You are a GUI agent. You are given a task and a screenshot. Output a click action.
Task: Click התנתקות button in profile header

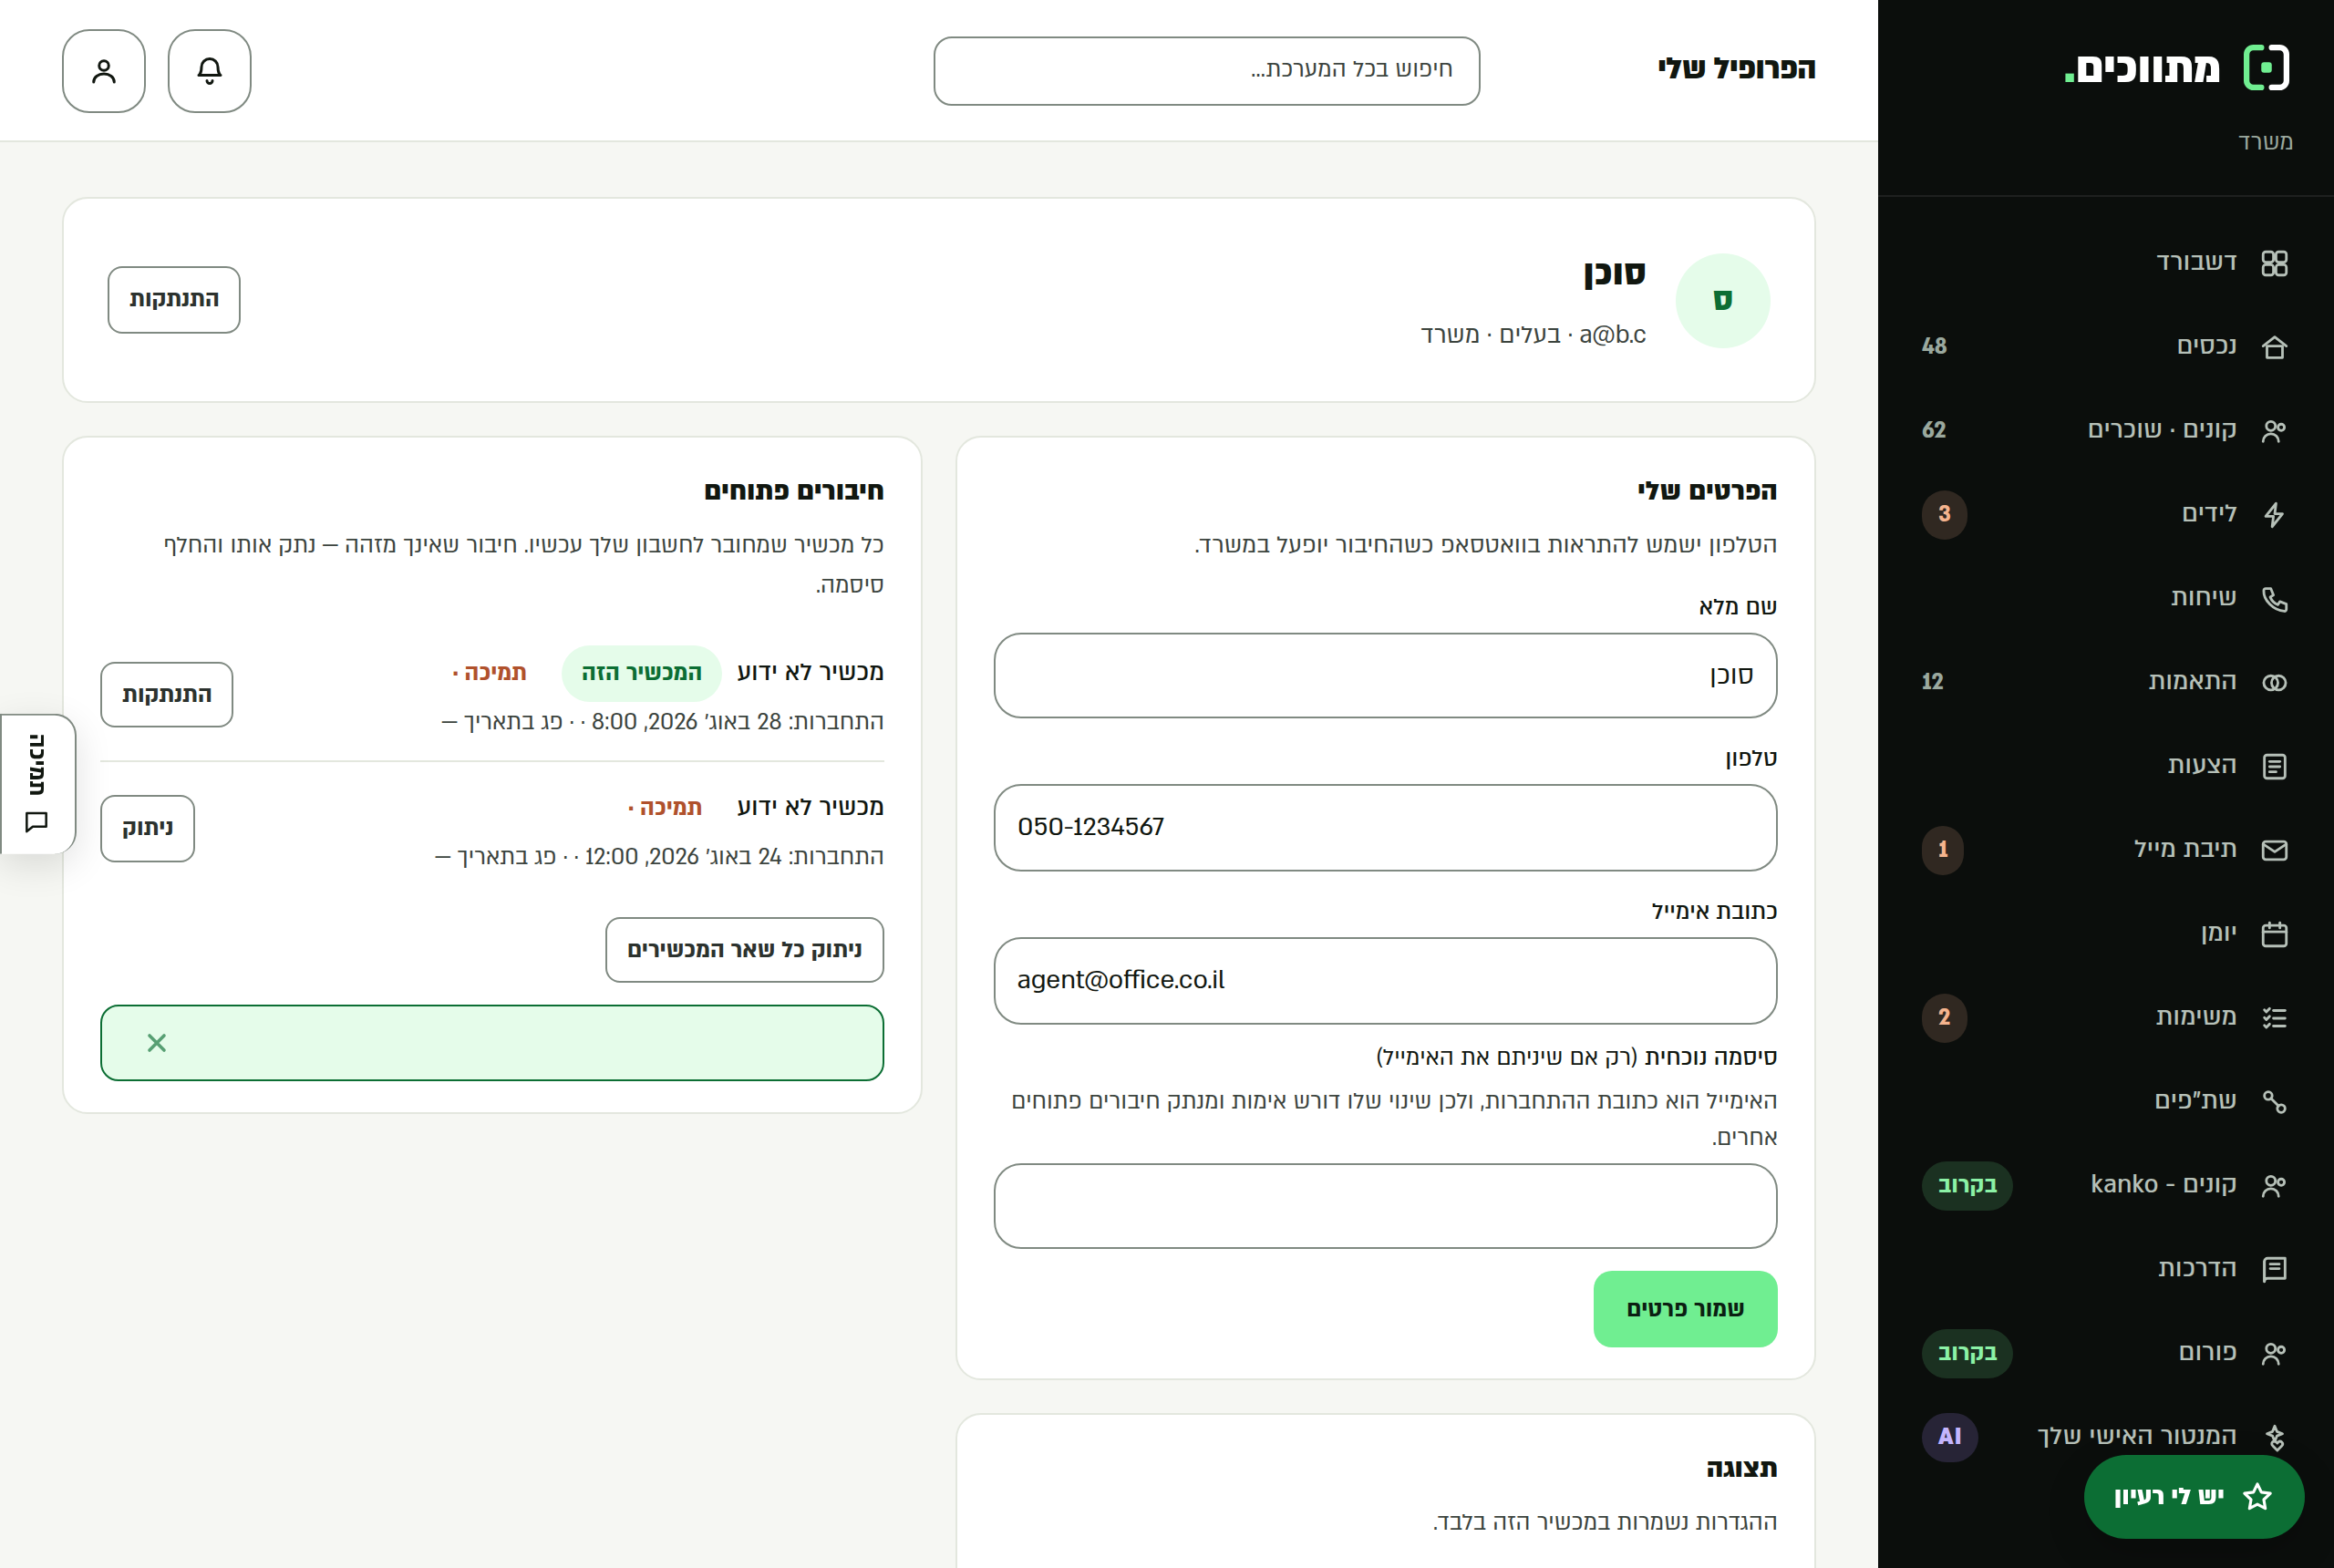tap(174, 299)
